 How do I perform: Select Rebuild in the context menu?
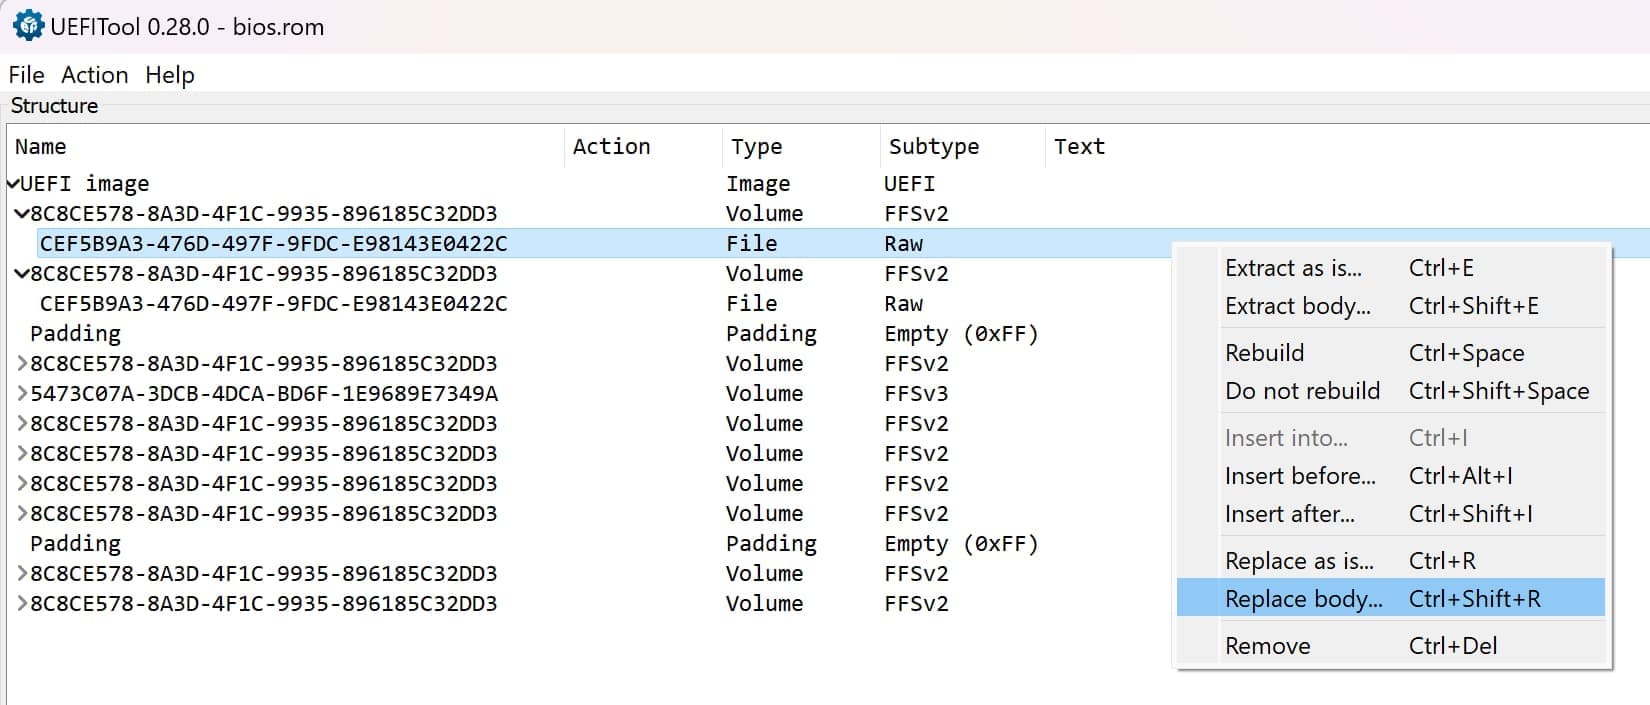[1390, 353]
